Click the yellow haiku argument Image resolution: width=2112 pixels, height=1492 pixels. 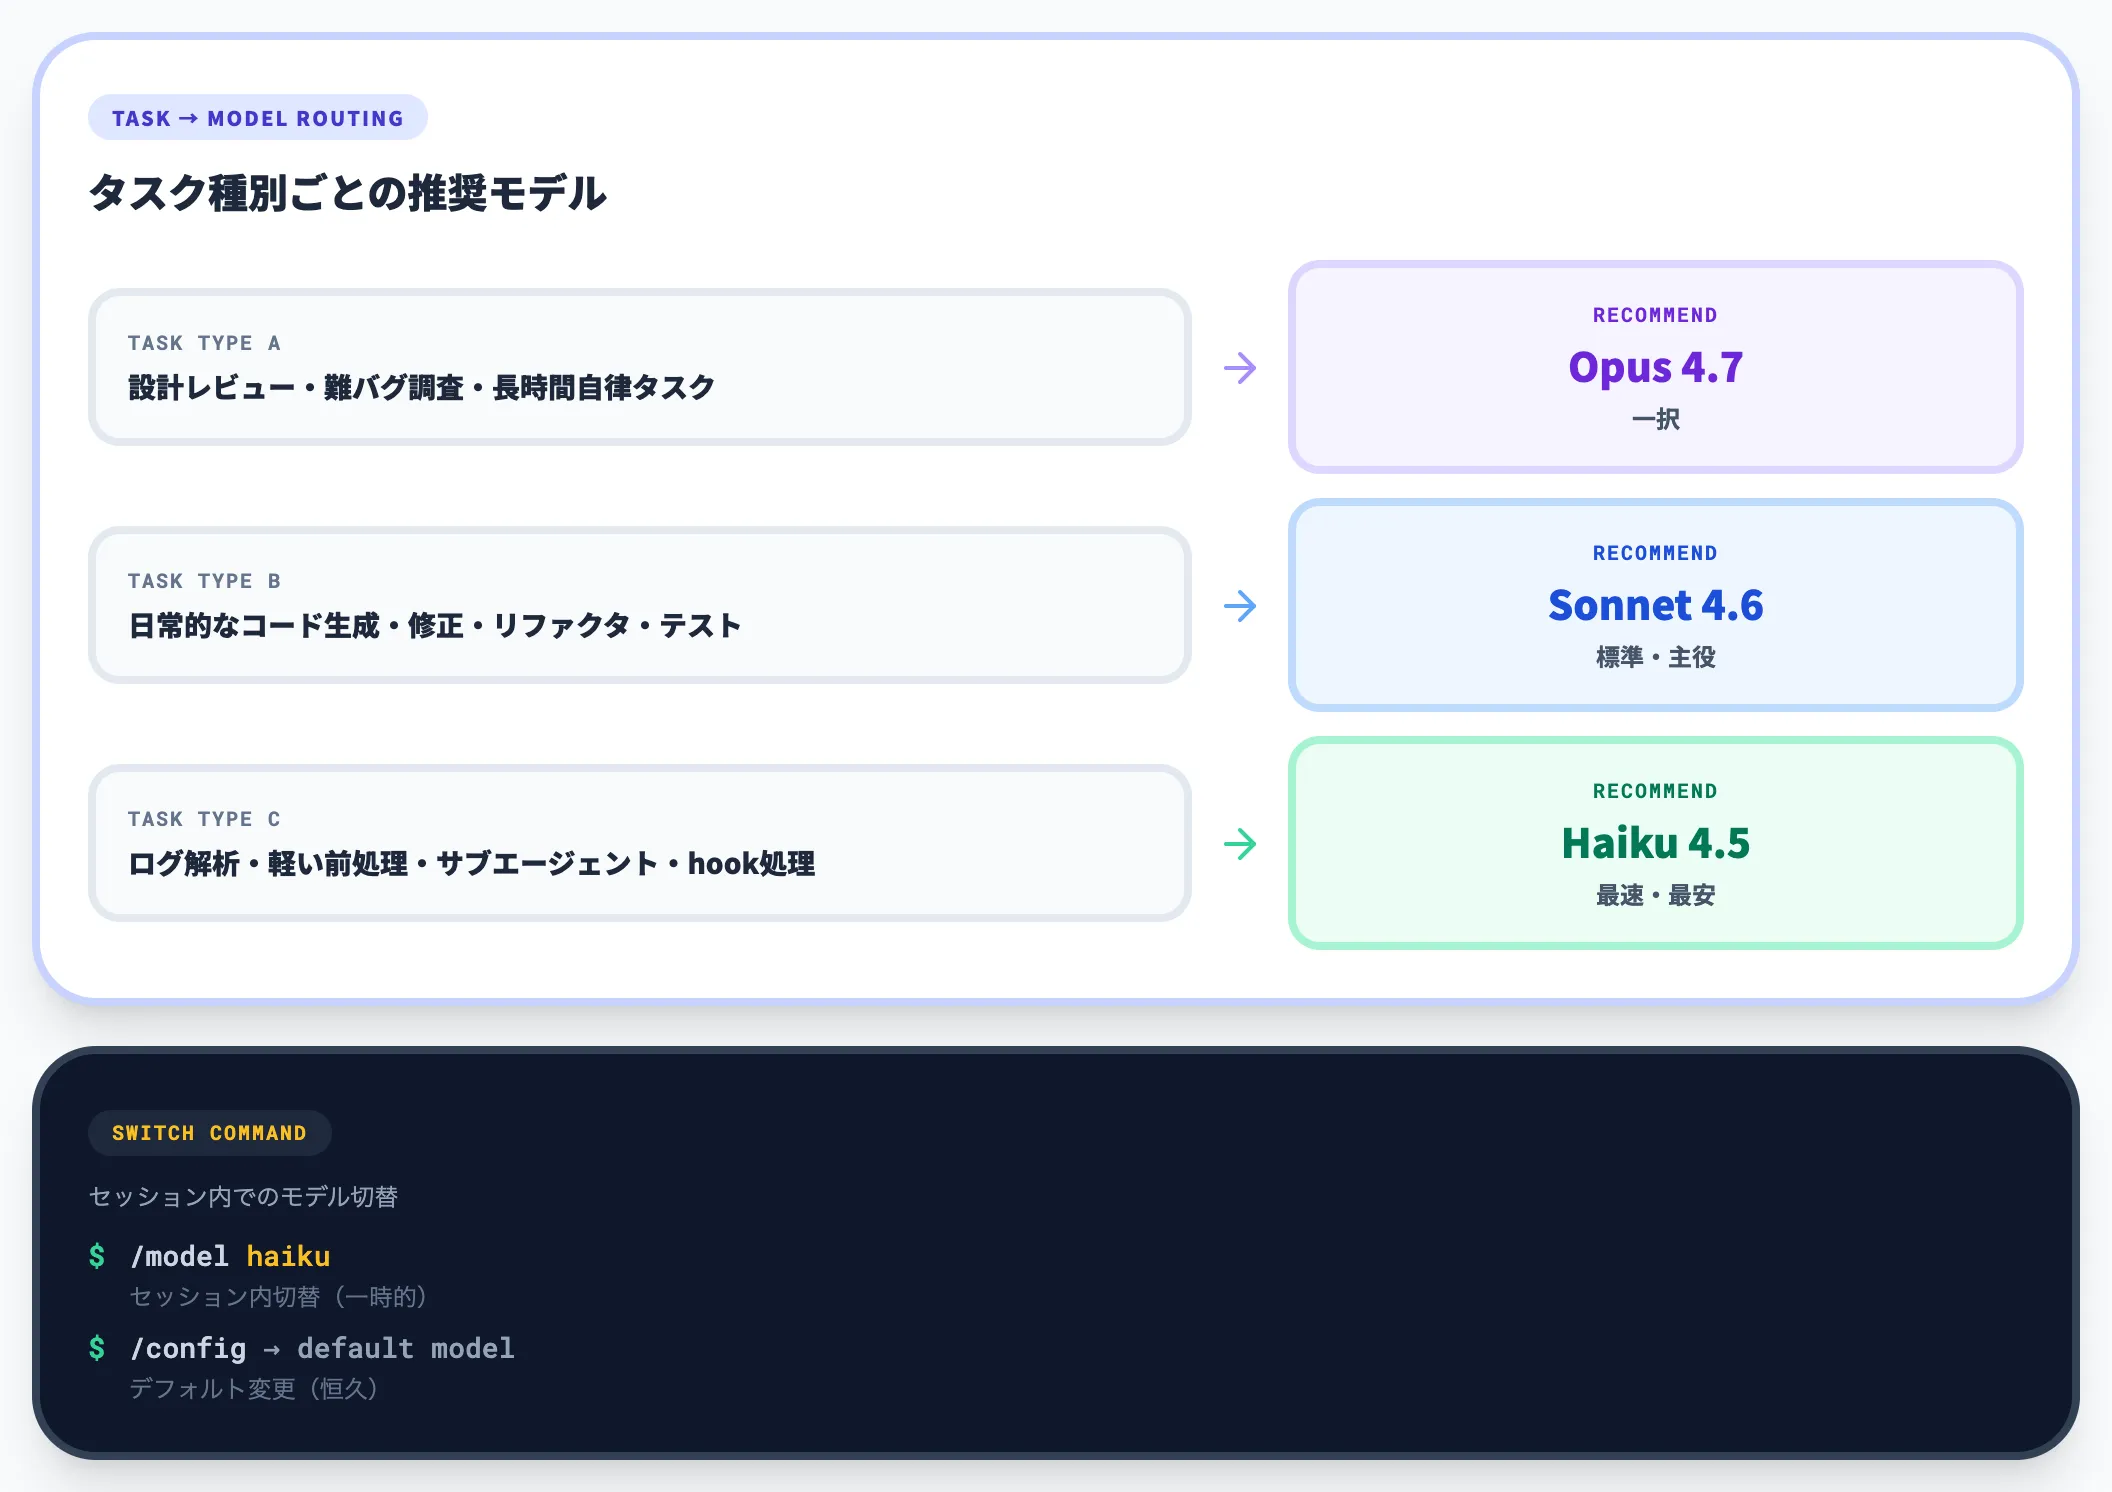288,1256
